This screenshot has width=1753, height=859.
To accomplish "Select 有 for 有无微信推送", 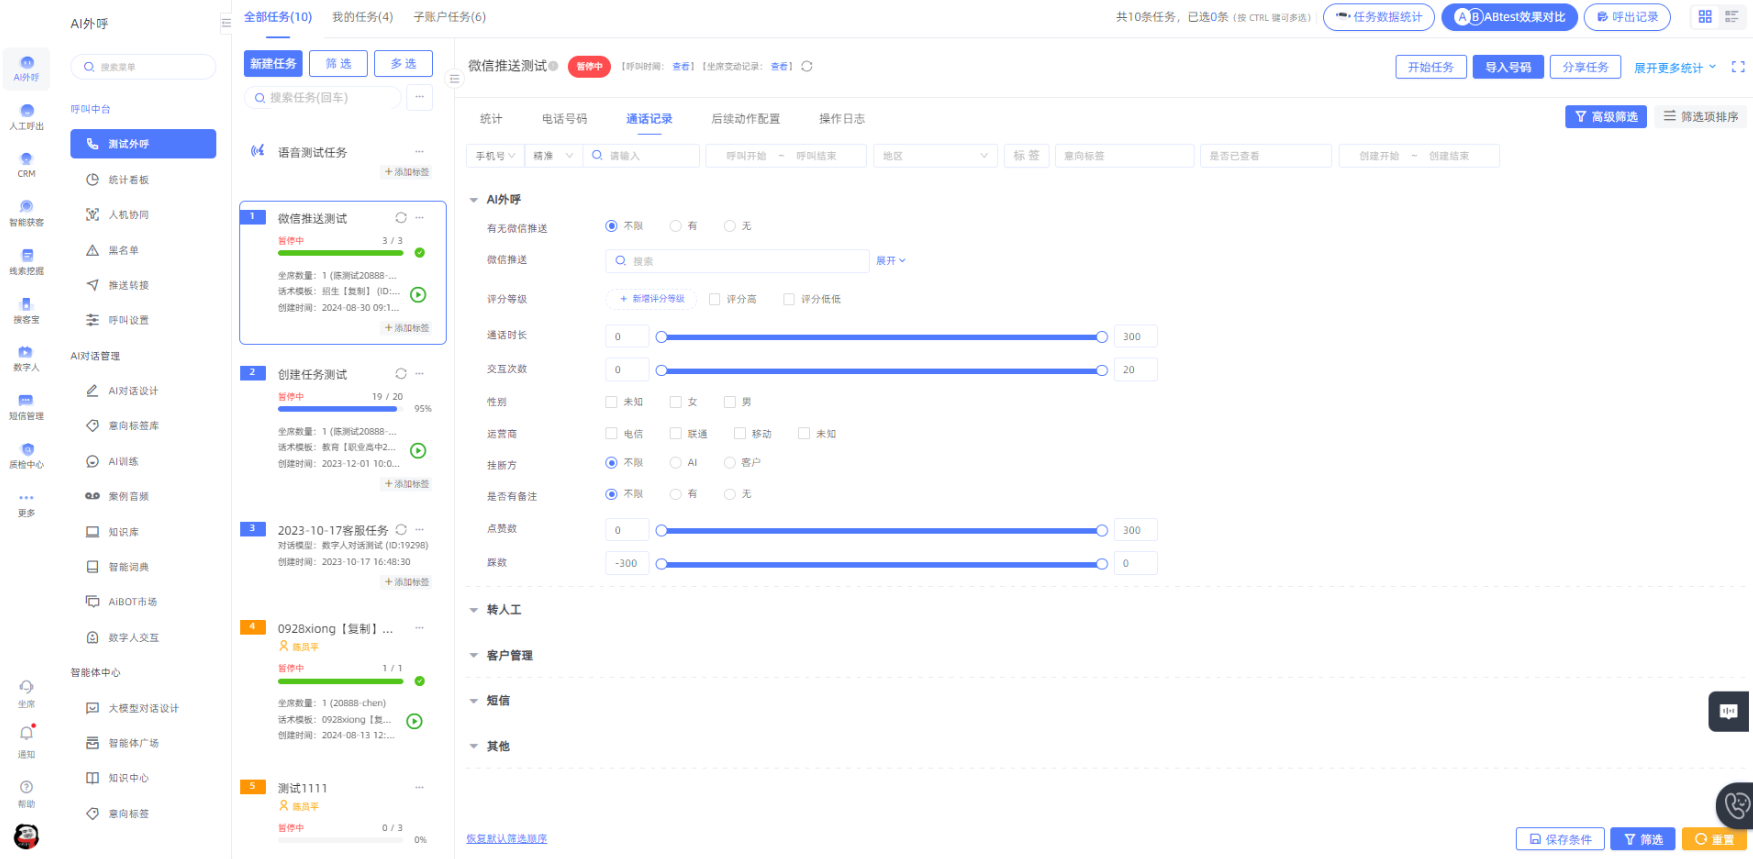I will tap(676, 227).
